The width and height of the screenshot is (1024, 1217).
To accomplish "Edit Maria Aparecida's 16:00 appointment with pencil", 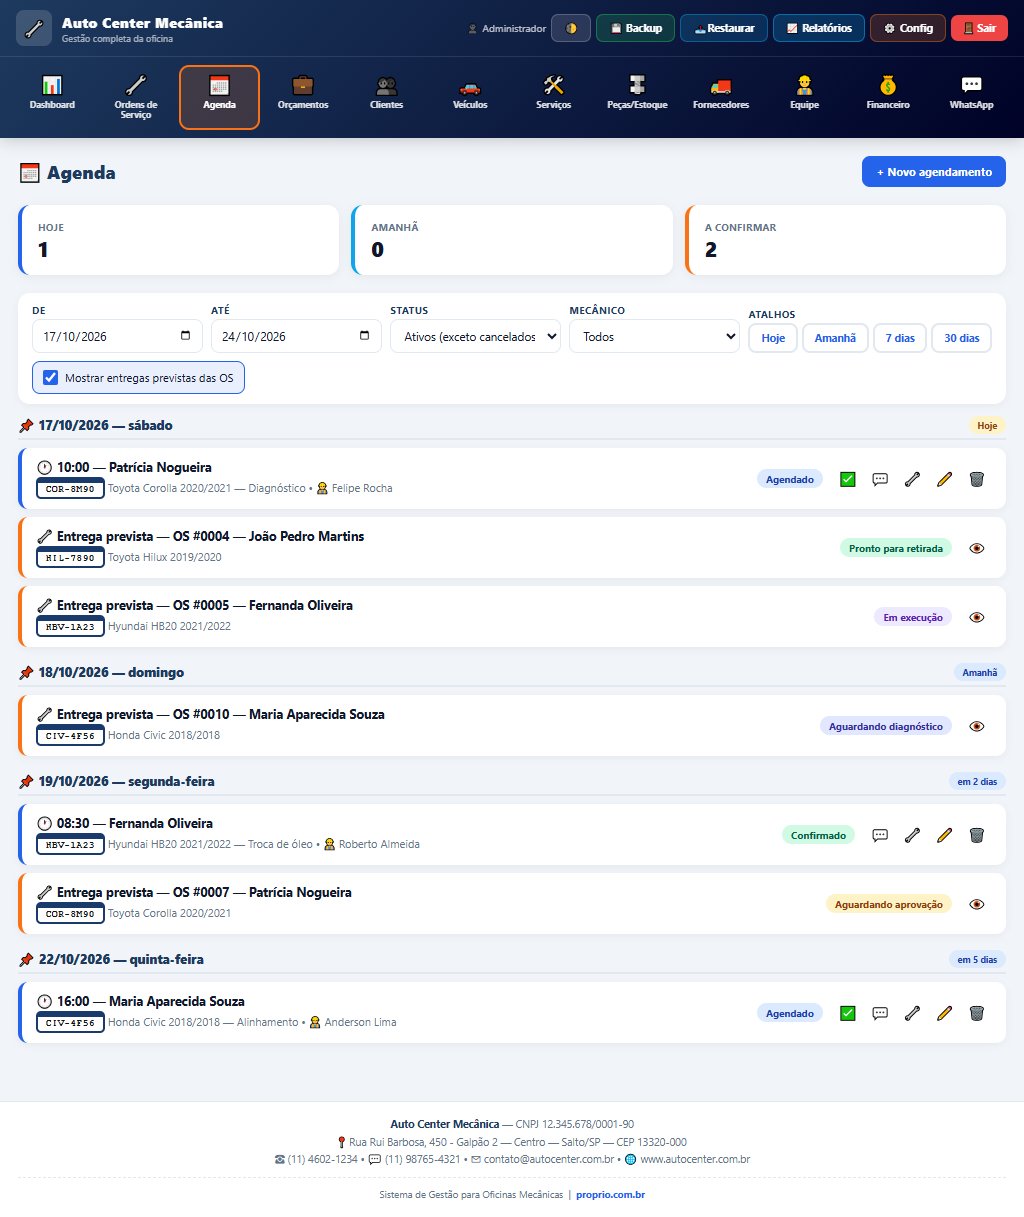I will 944,1013.
